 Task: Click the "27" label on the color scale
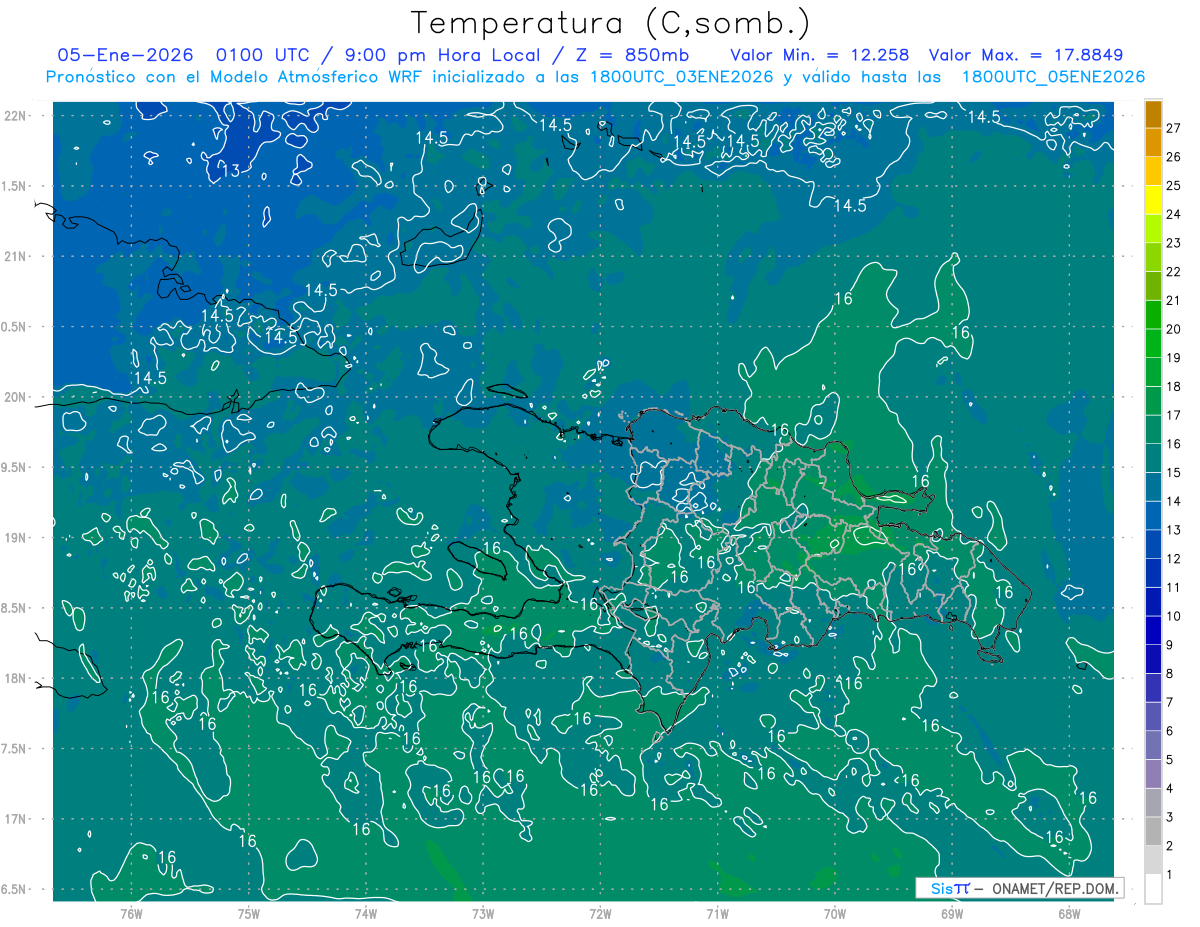point(1173,128)
